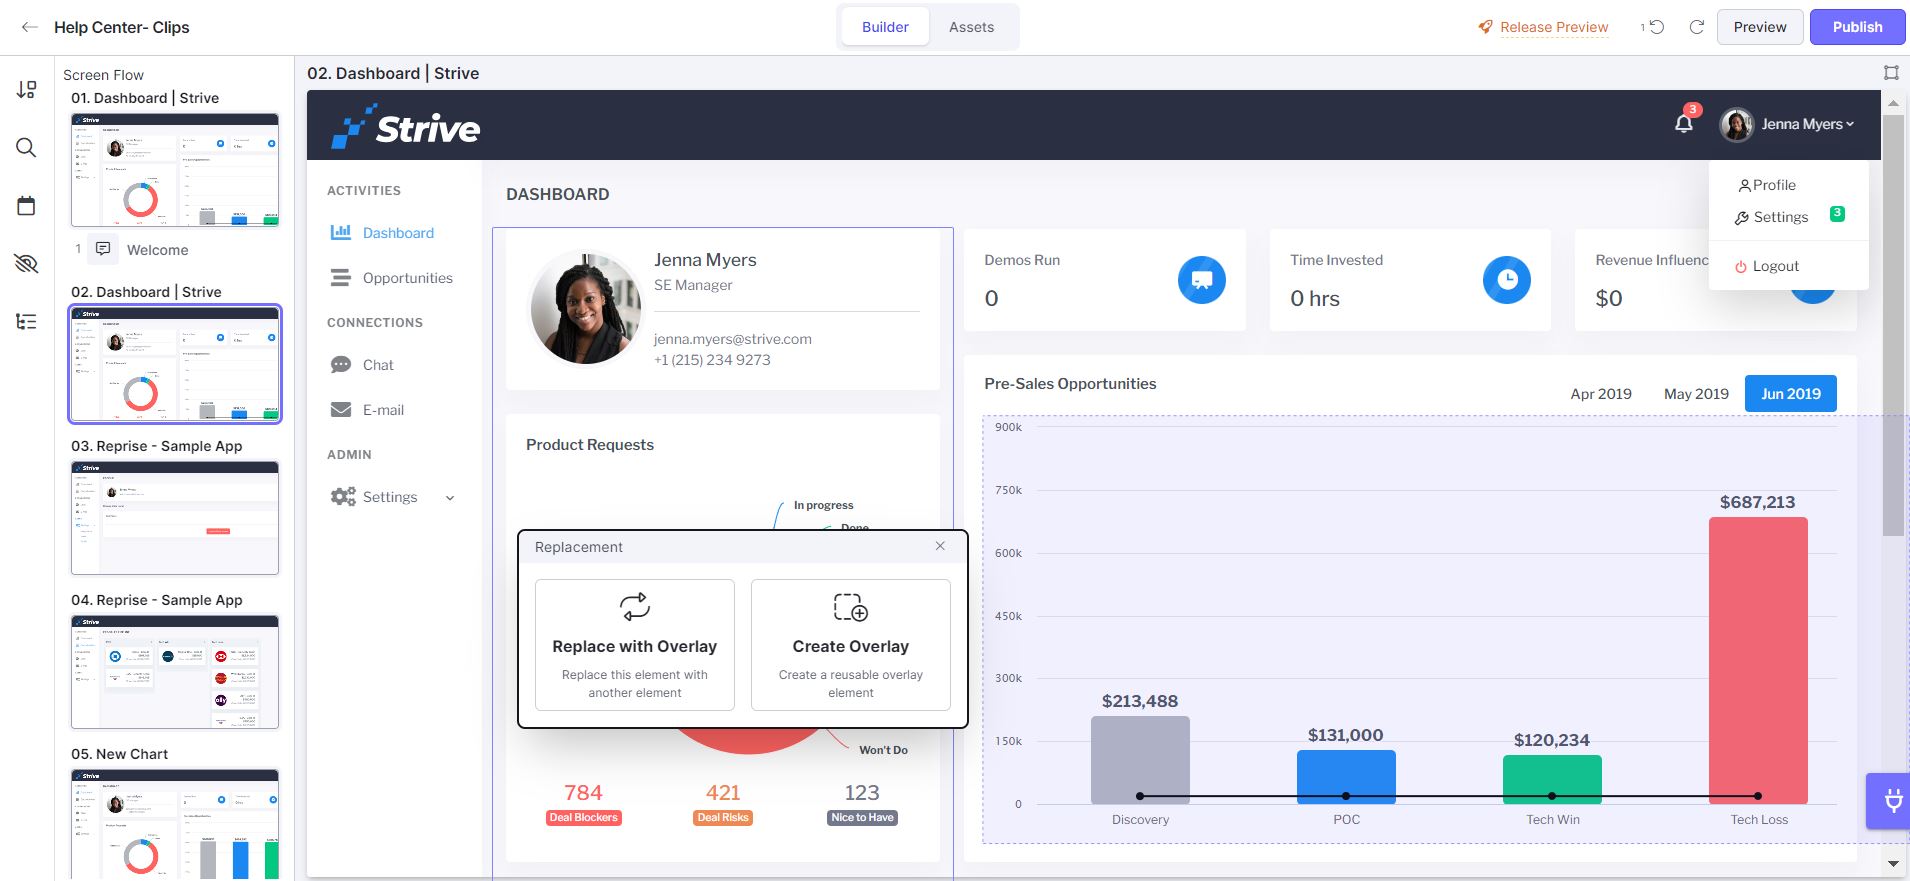This screenshot has width=1910, height=881.
Task: Click the vertical scrollbar of the preview
Action: 1893,325
